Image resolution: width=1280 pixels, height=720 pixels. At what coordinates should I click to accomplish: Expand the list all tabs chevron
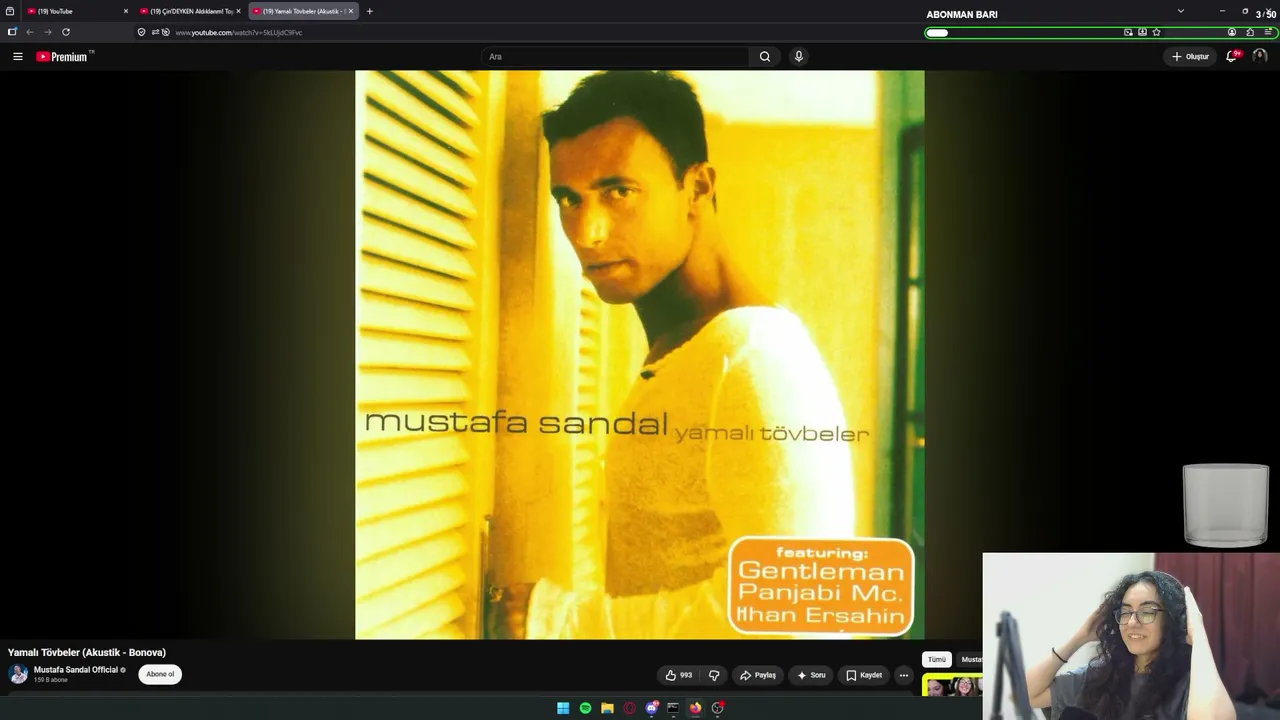coord(1181,11)
